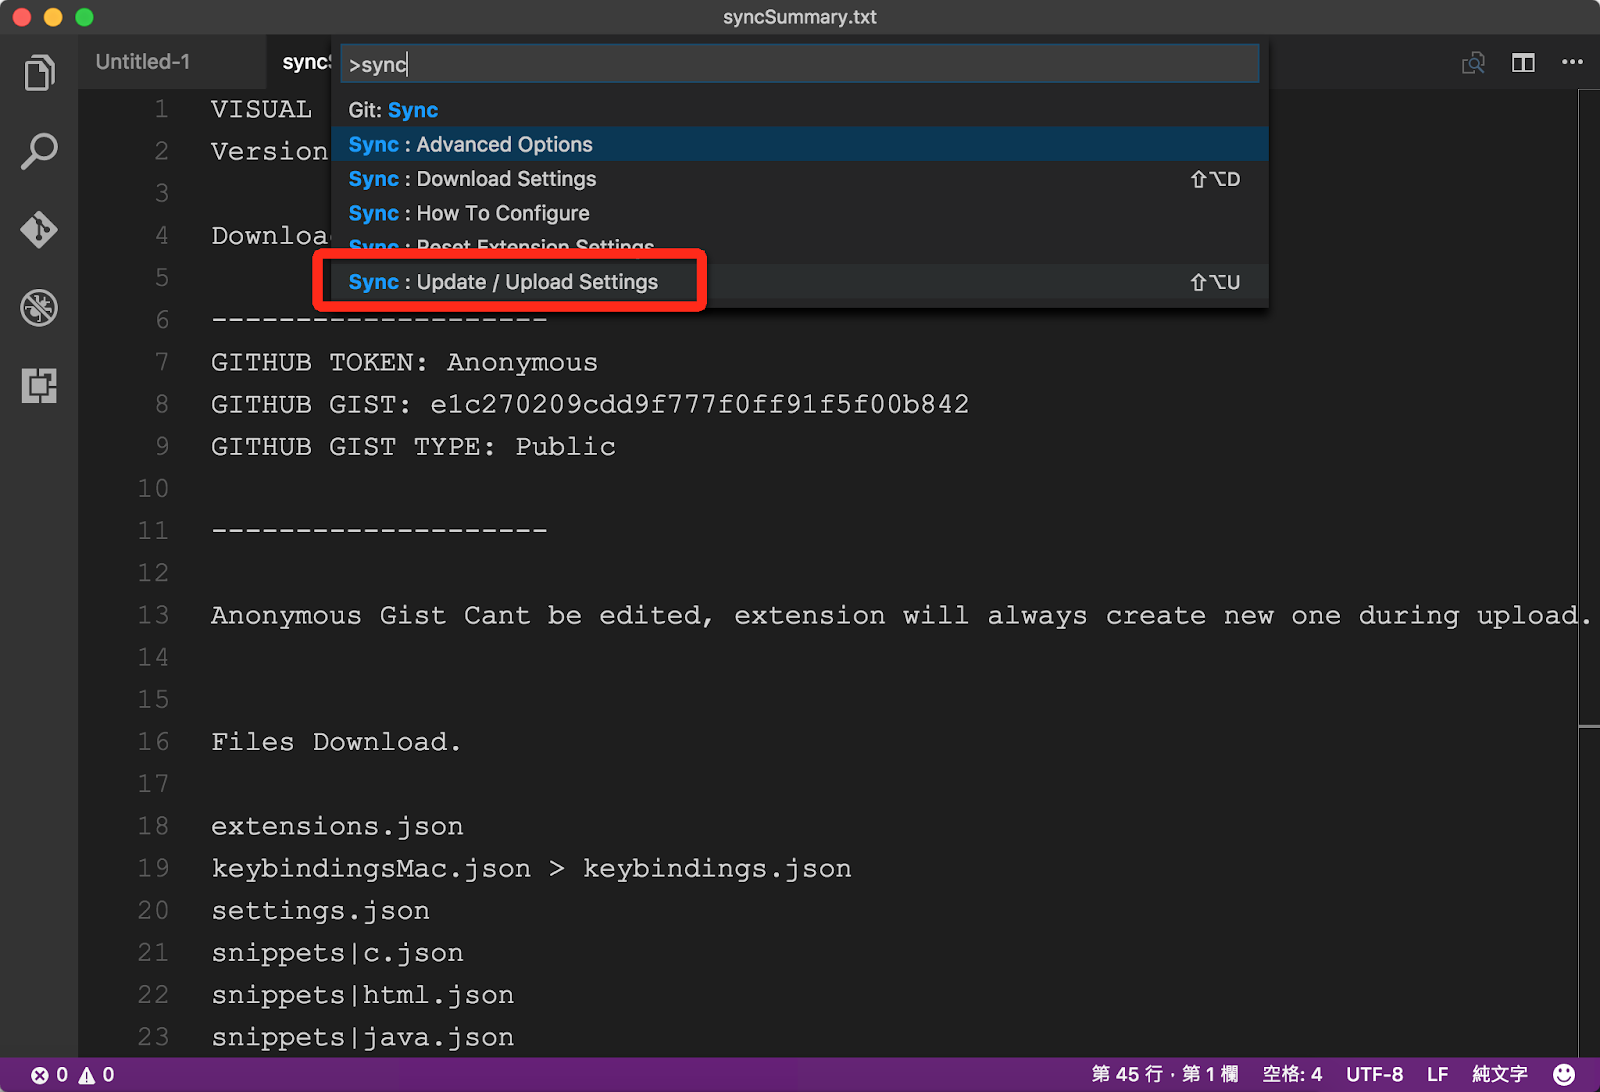Screen dimensions: 1600x1092
Task: Click the GITHUB GIST id line
Action: point(590,404)
